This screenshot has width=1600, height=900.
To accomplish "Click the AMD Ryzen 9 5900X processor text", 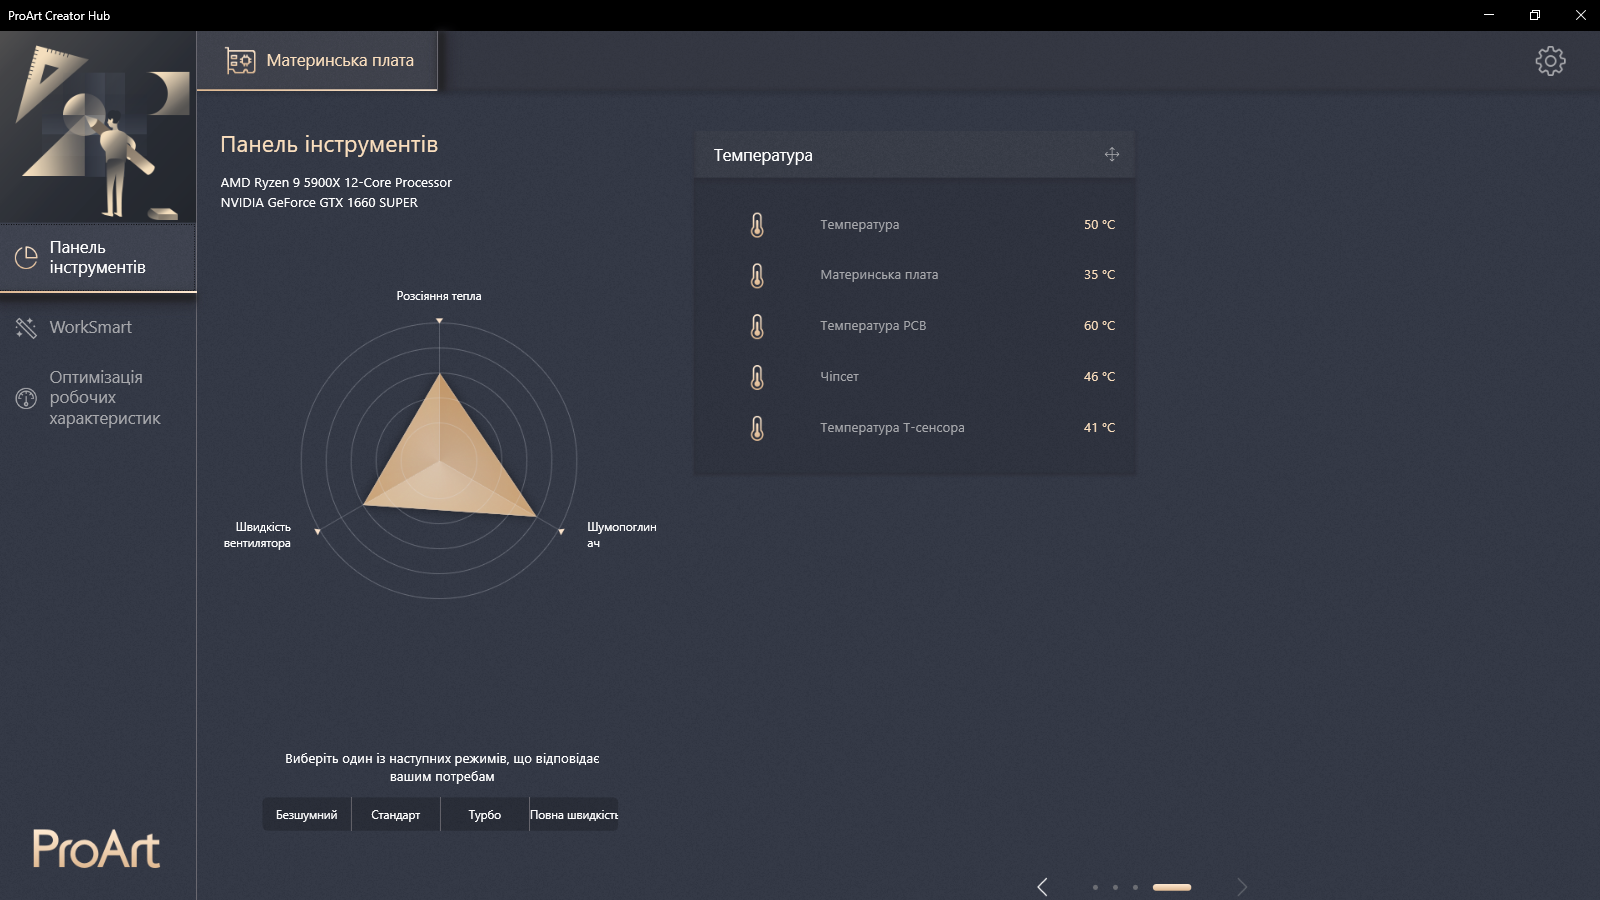I will [336, 183].
